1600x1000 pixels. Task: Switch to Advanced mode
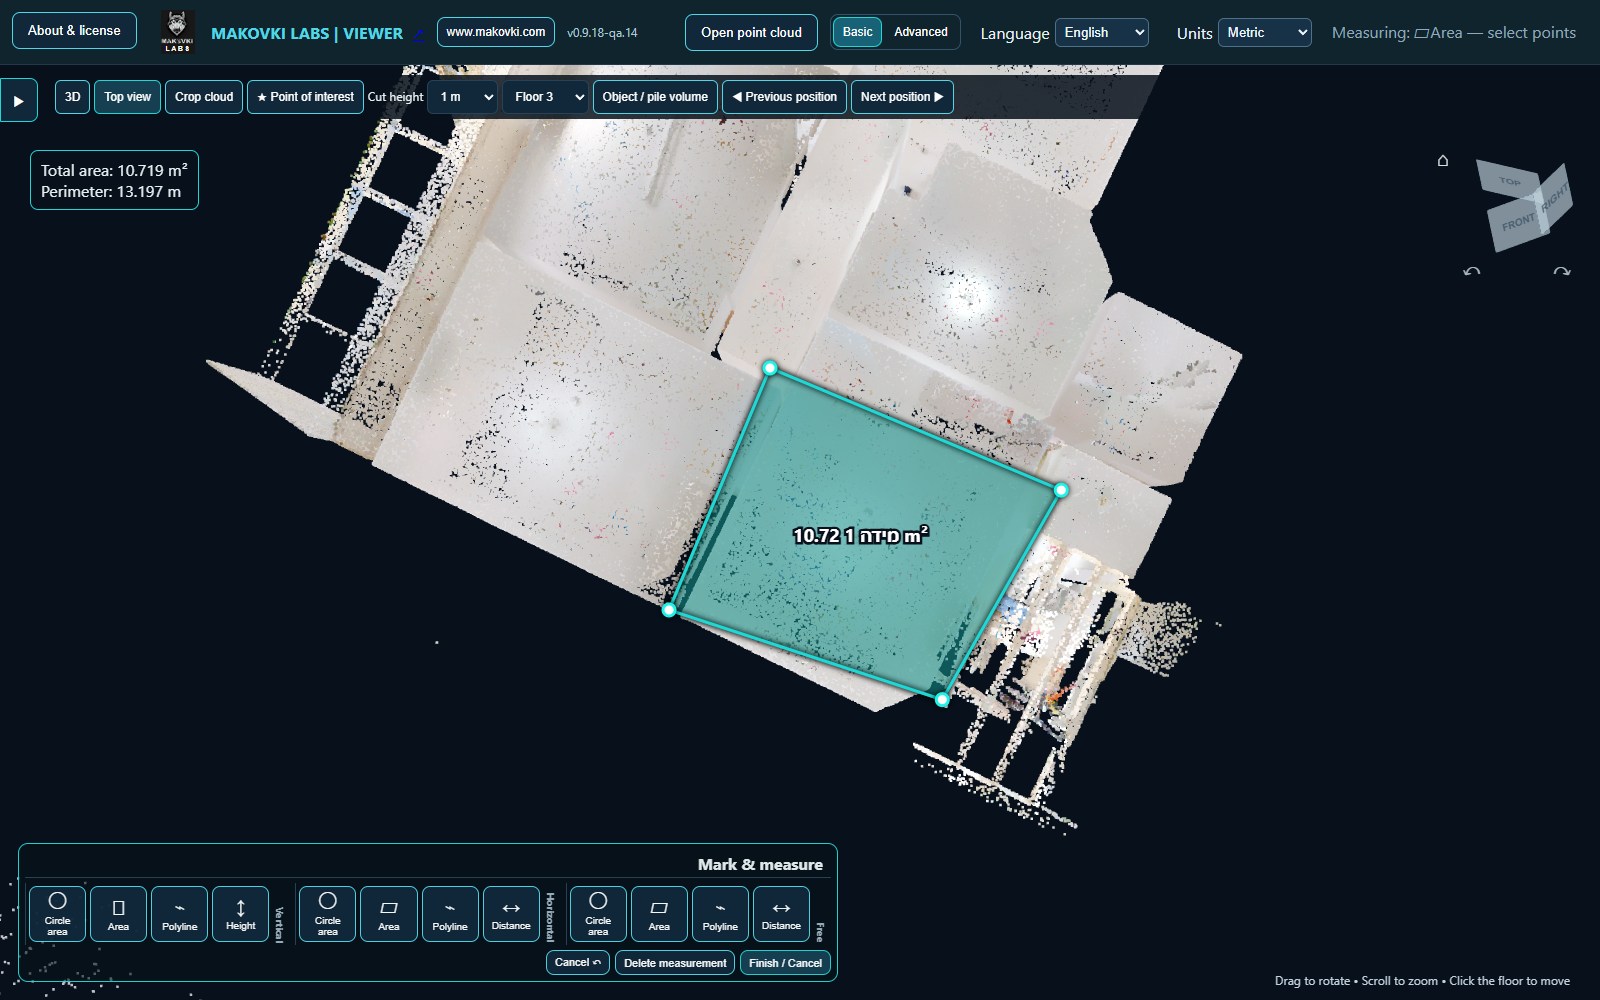click(921, 32)
